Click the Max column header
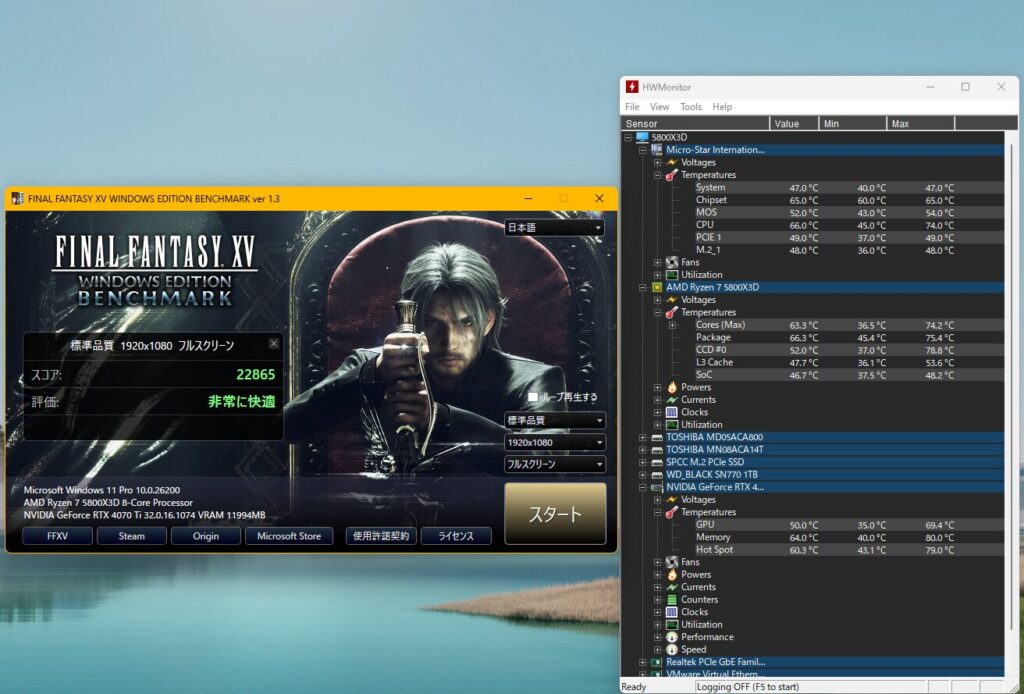 [920, 123]
